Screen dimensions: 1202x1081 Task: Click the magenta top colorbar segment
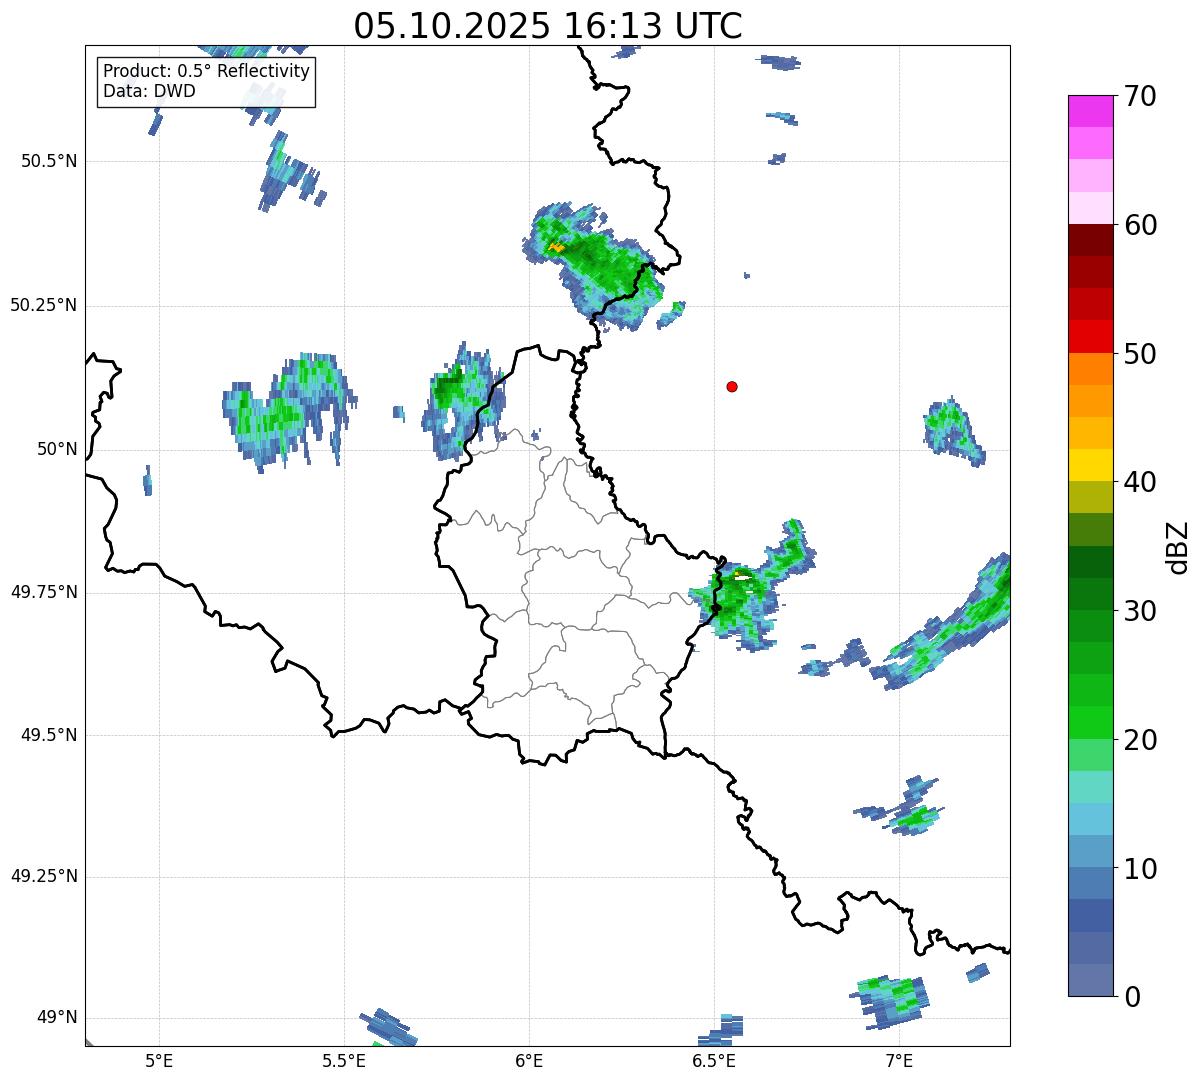[x=1092, y=111]
